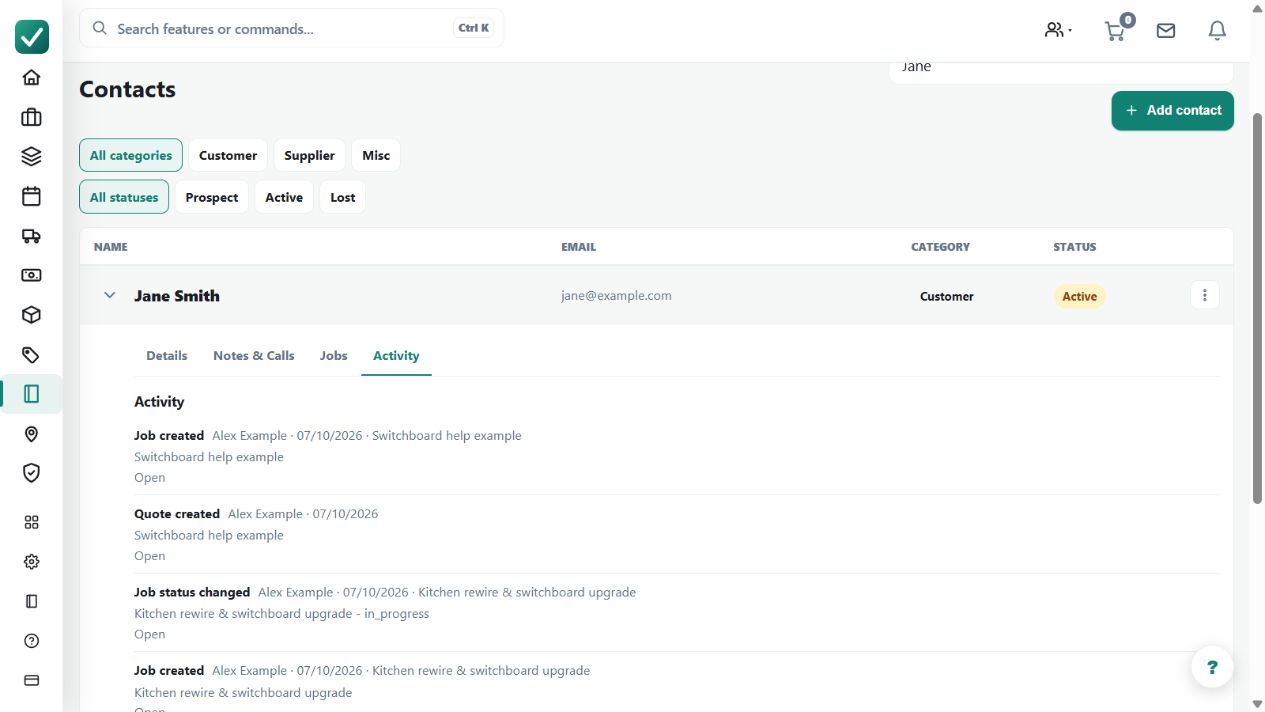Filter contacts by Lost status

(x=343, y=197)
